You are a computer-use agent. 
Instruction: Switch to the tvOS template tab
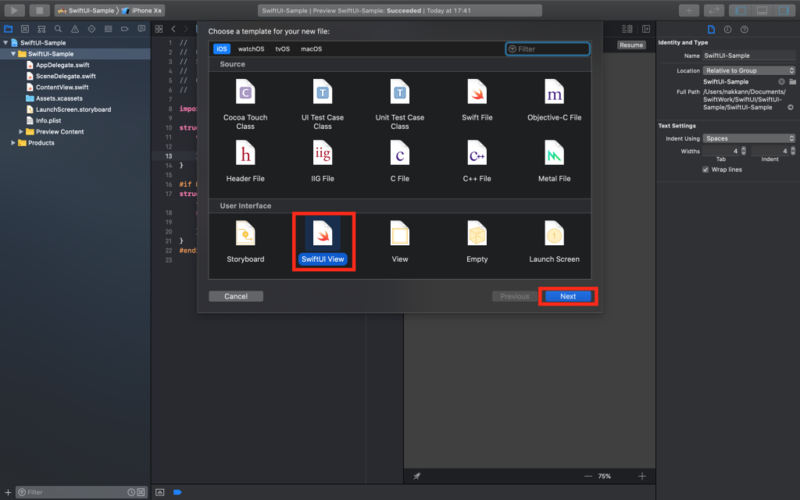(283, 49)
